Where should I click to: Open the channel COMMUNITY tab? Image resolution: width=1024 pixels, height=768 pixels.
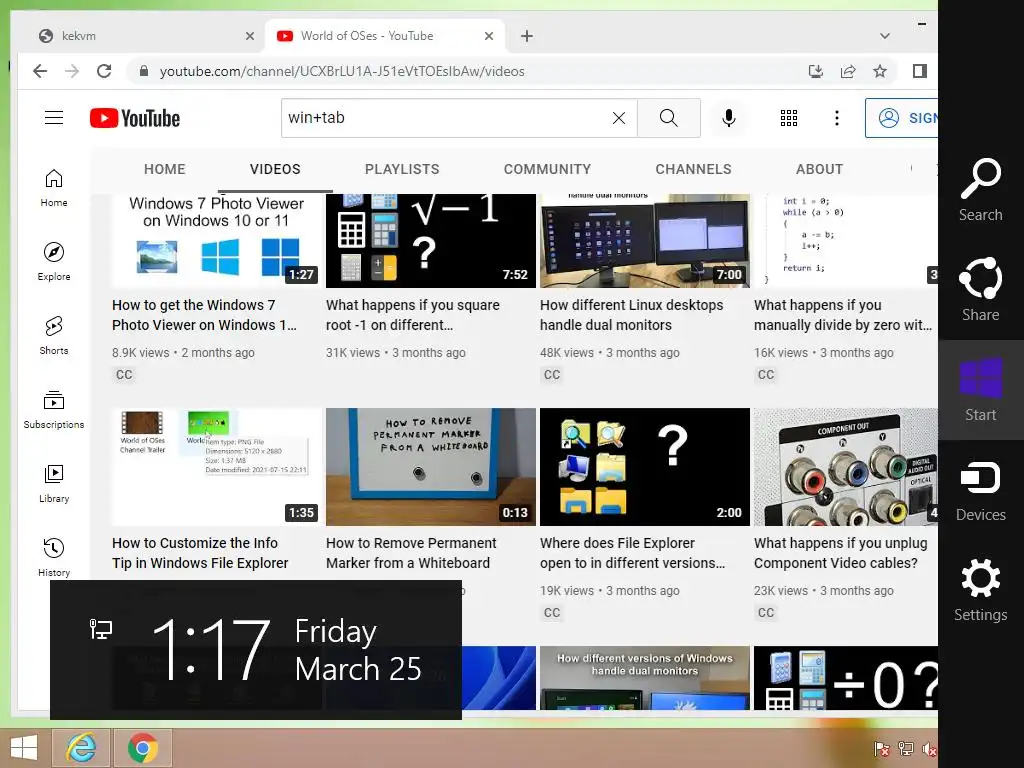click(547, 169)
